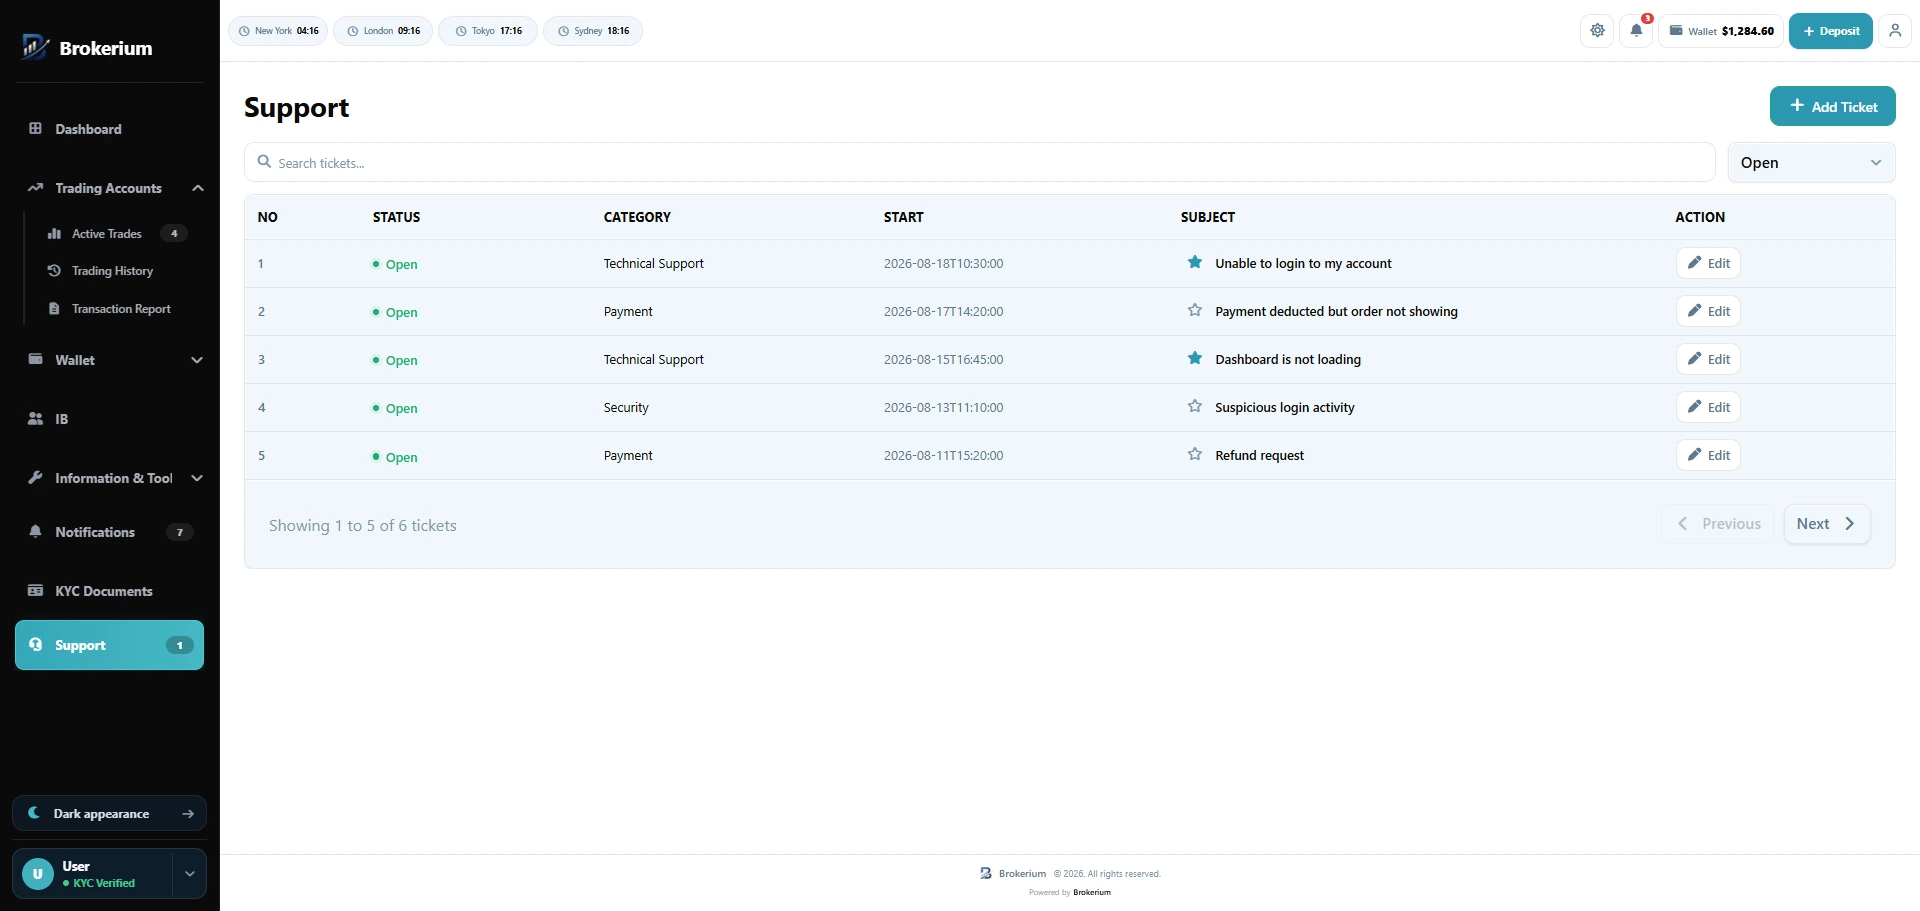This screenshot has width=1920, height=911.
Task: Click the date 2026-08-17T14:20:00
Action: (x=943, y=311)
